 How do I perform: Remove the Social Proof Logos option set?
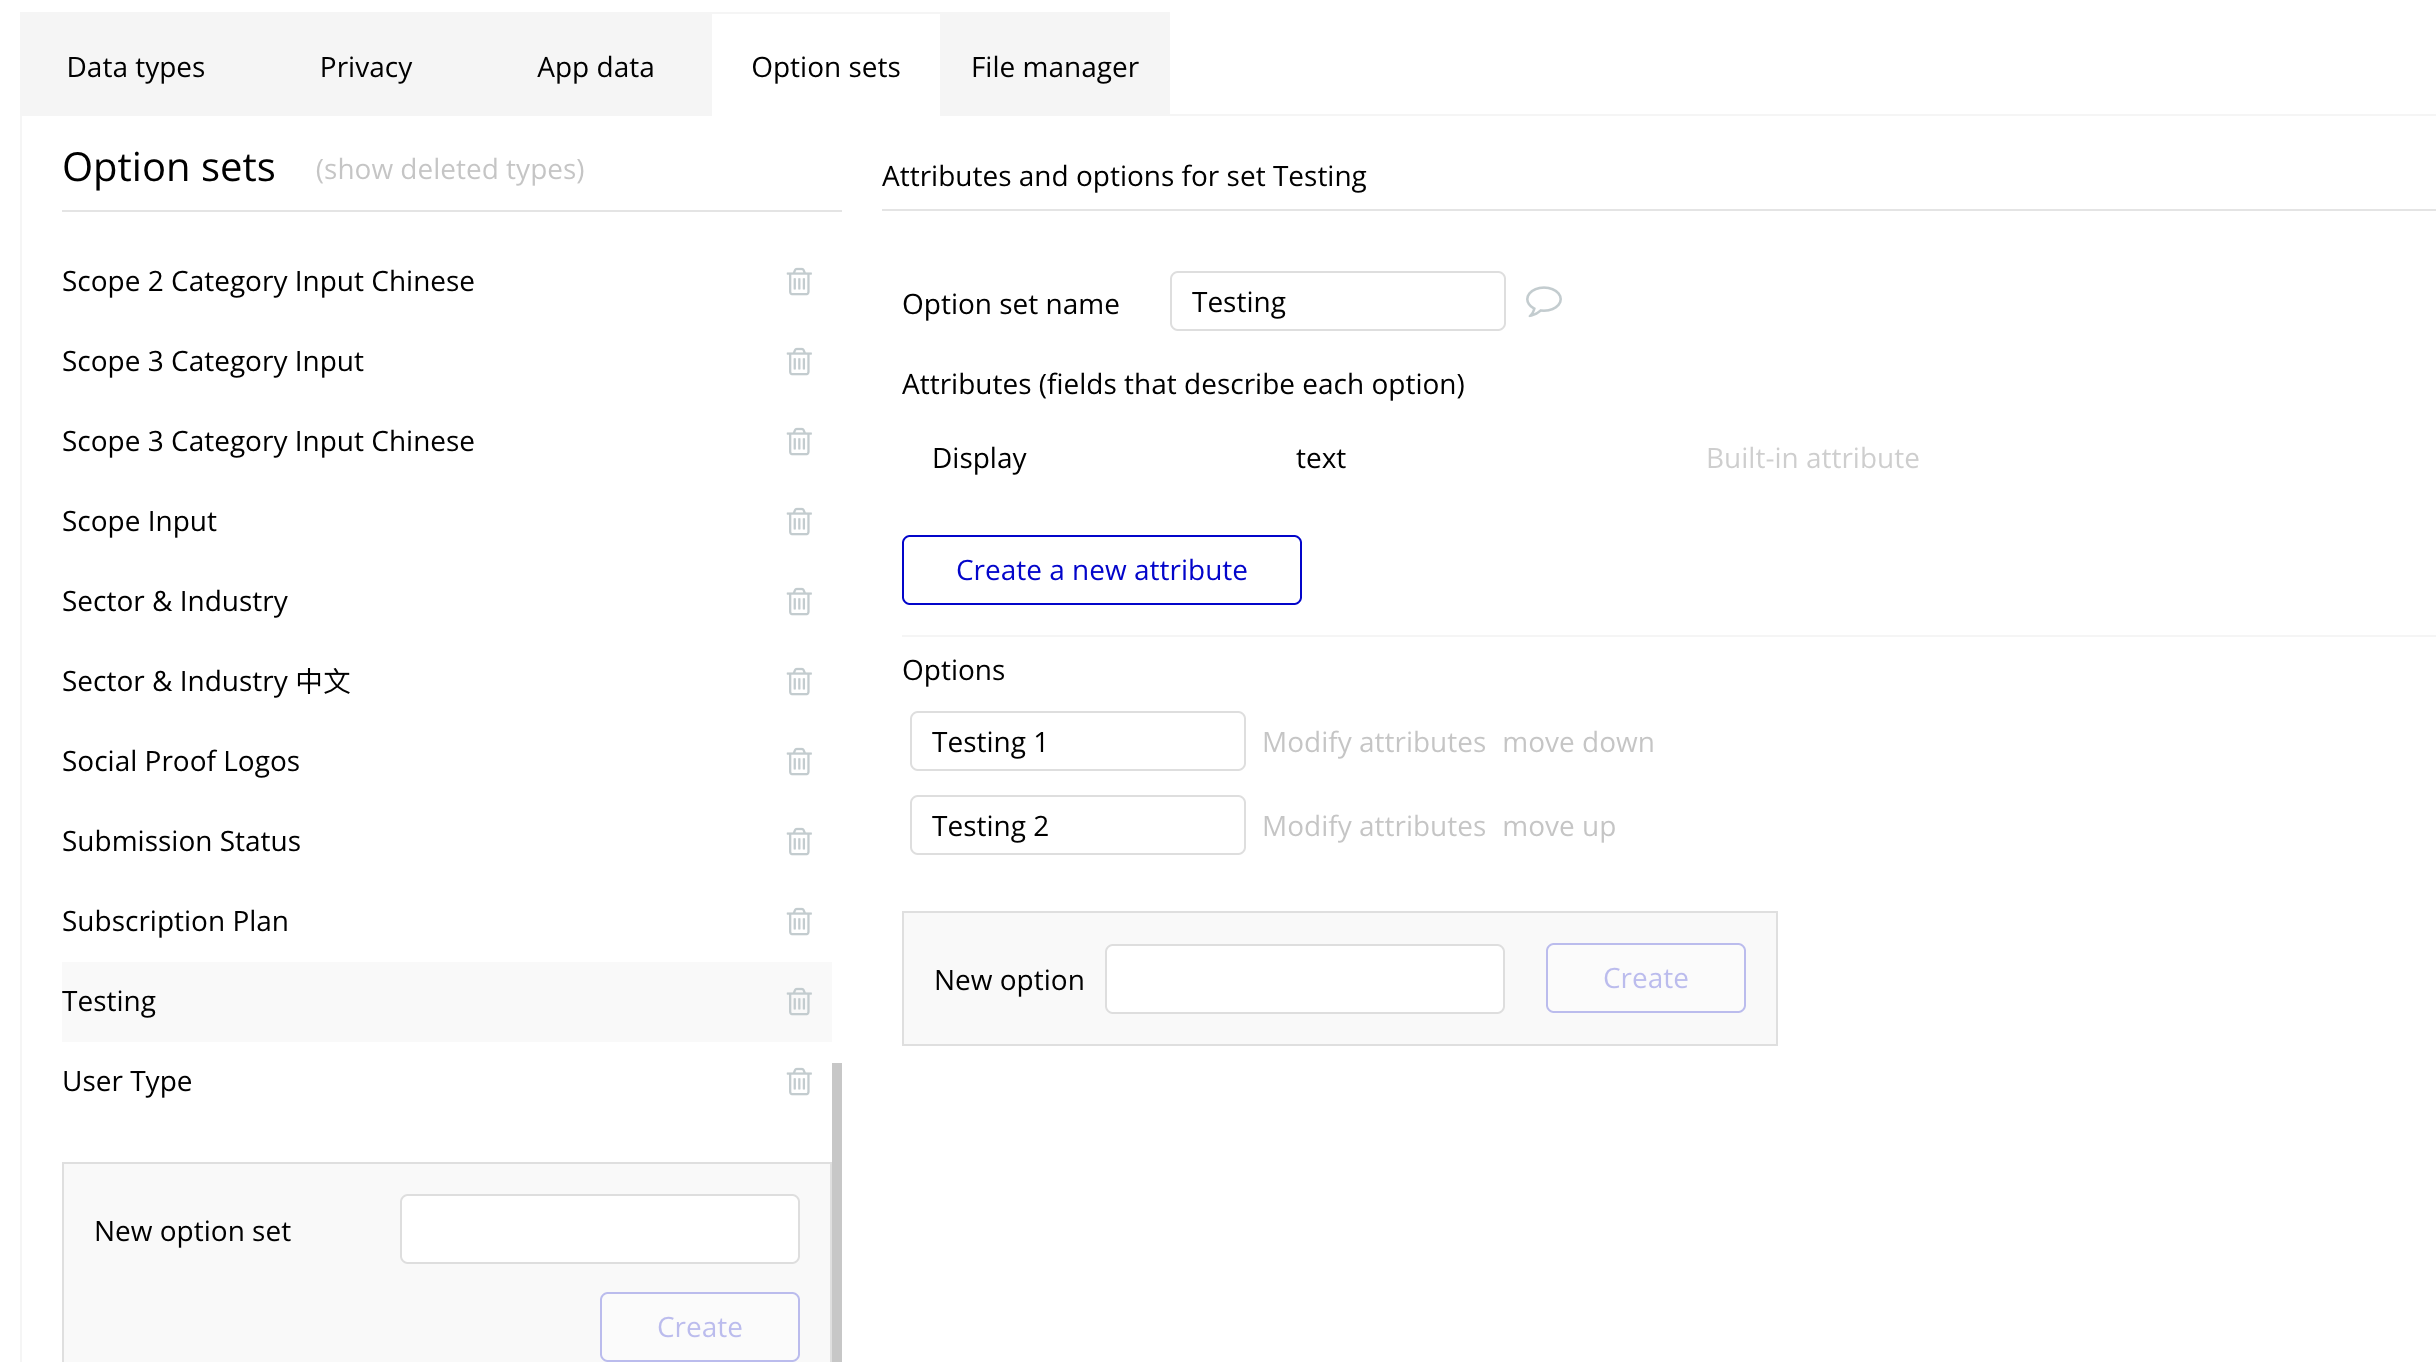(x=798, y=762)
